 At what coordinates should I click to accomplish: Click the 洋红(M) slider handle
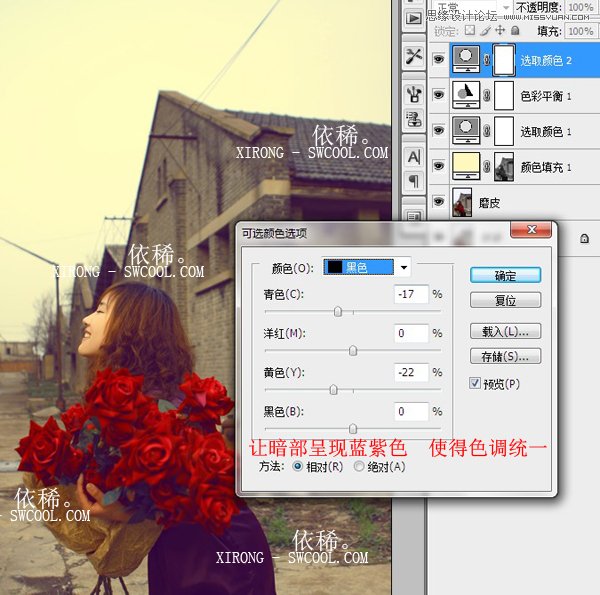tap(353, 350)
